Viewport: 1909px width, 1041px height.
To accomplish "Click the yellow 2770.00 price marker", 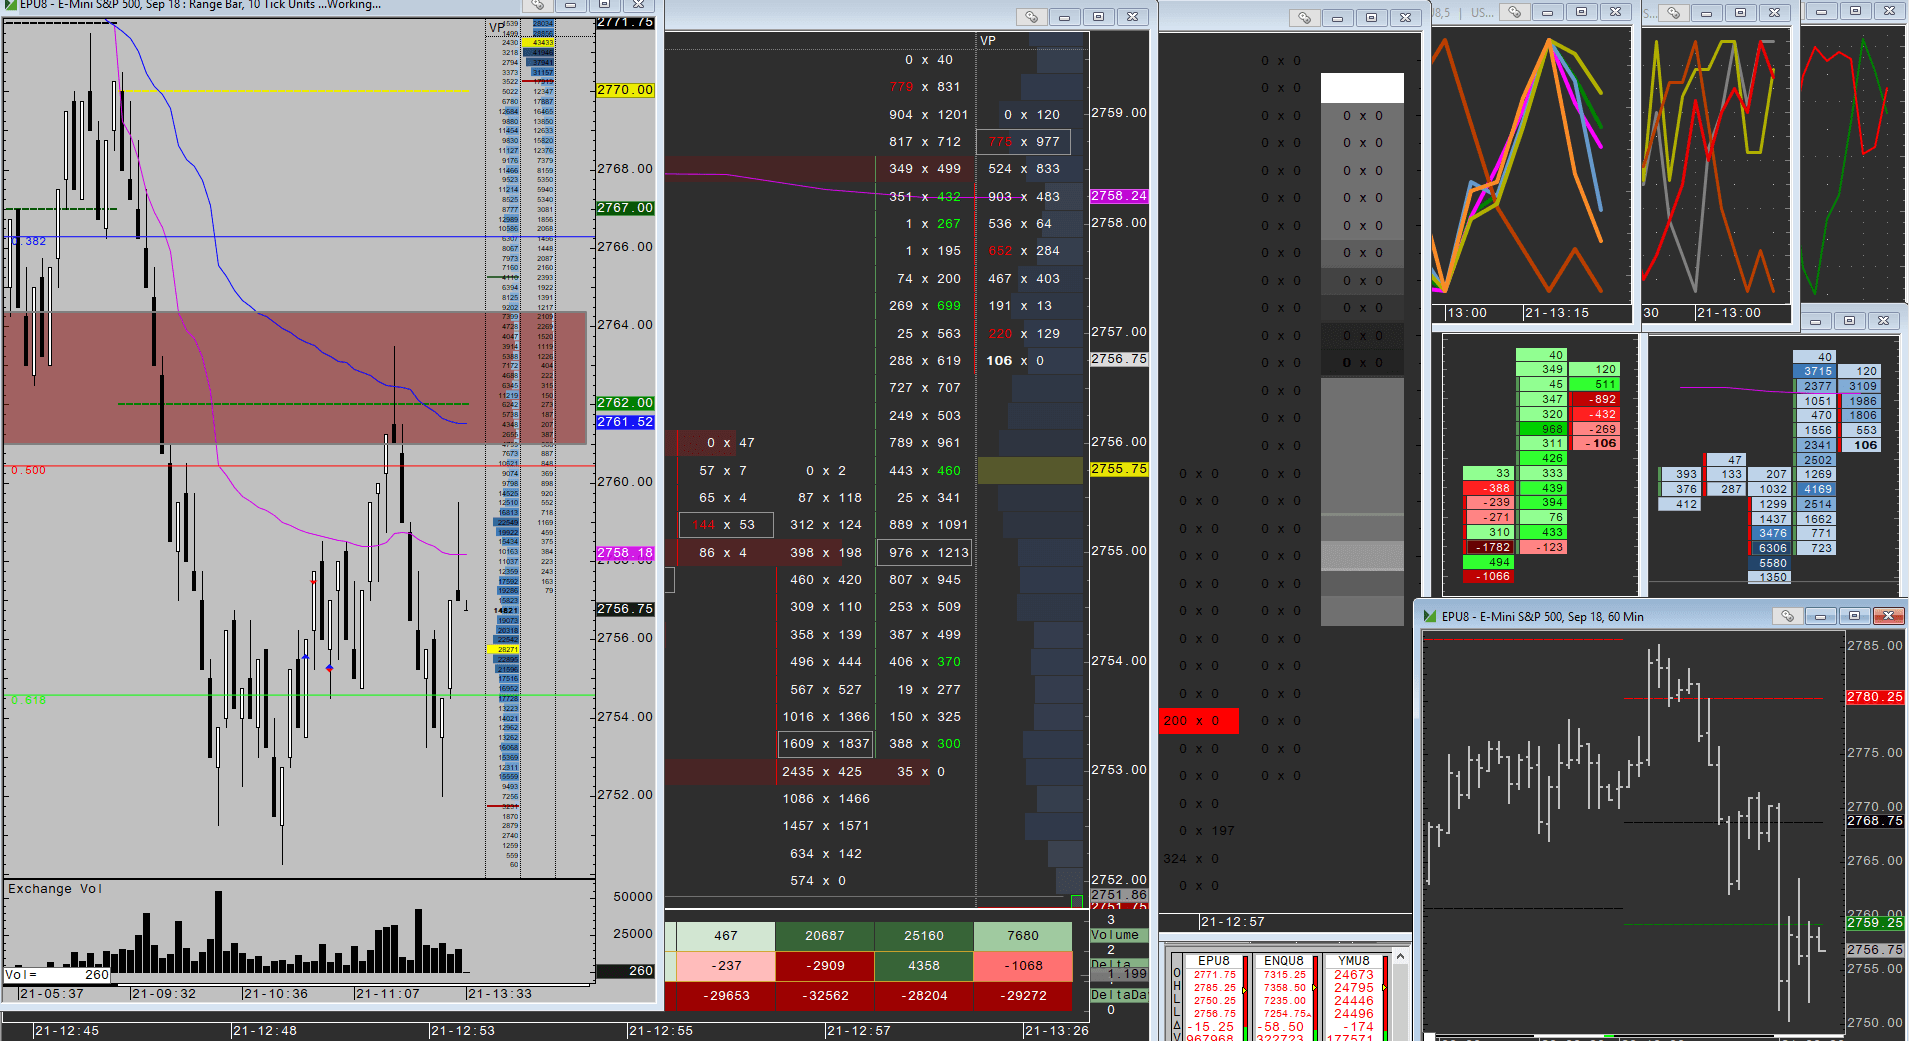I will pos(625,90).
